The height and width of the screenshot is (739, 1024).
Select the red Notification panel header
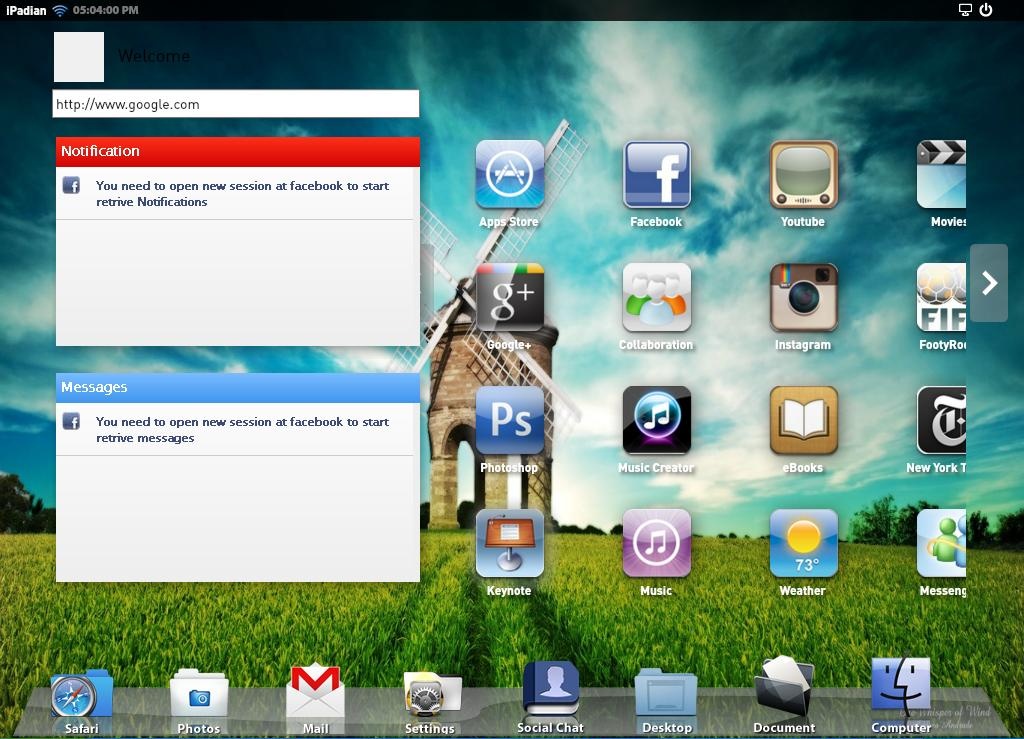(x=238, y=151)
